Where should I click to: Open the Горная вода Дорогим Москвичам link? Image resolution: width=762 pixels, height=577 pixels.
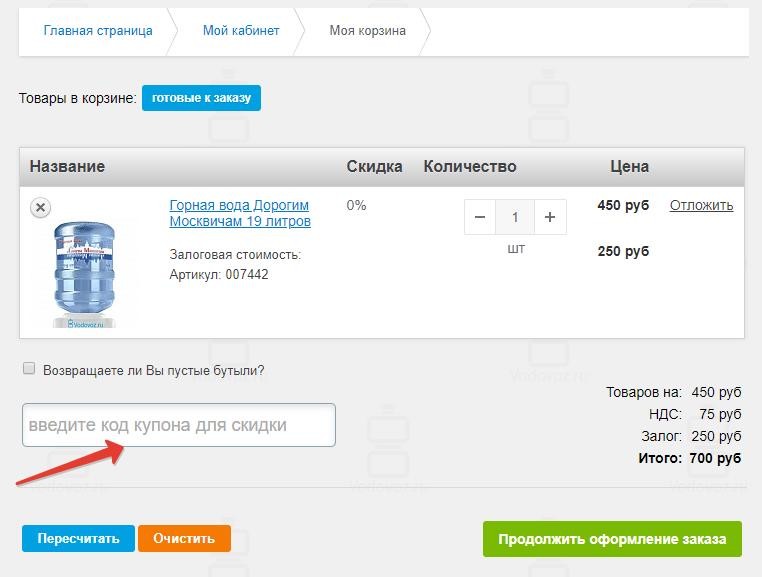(240, 213)
